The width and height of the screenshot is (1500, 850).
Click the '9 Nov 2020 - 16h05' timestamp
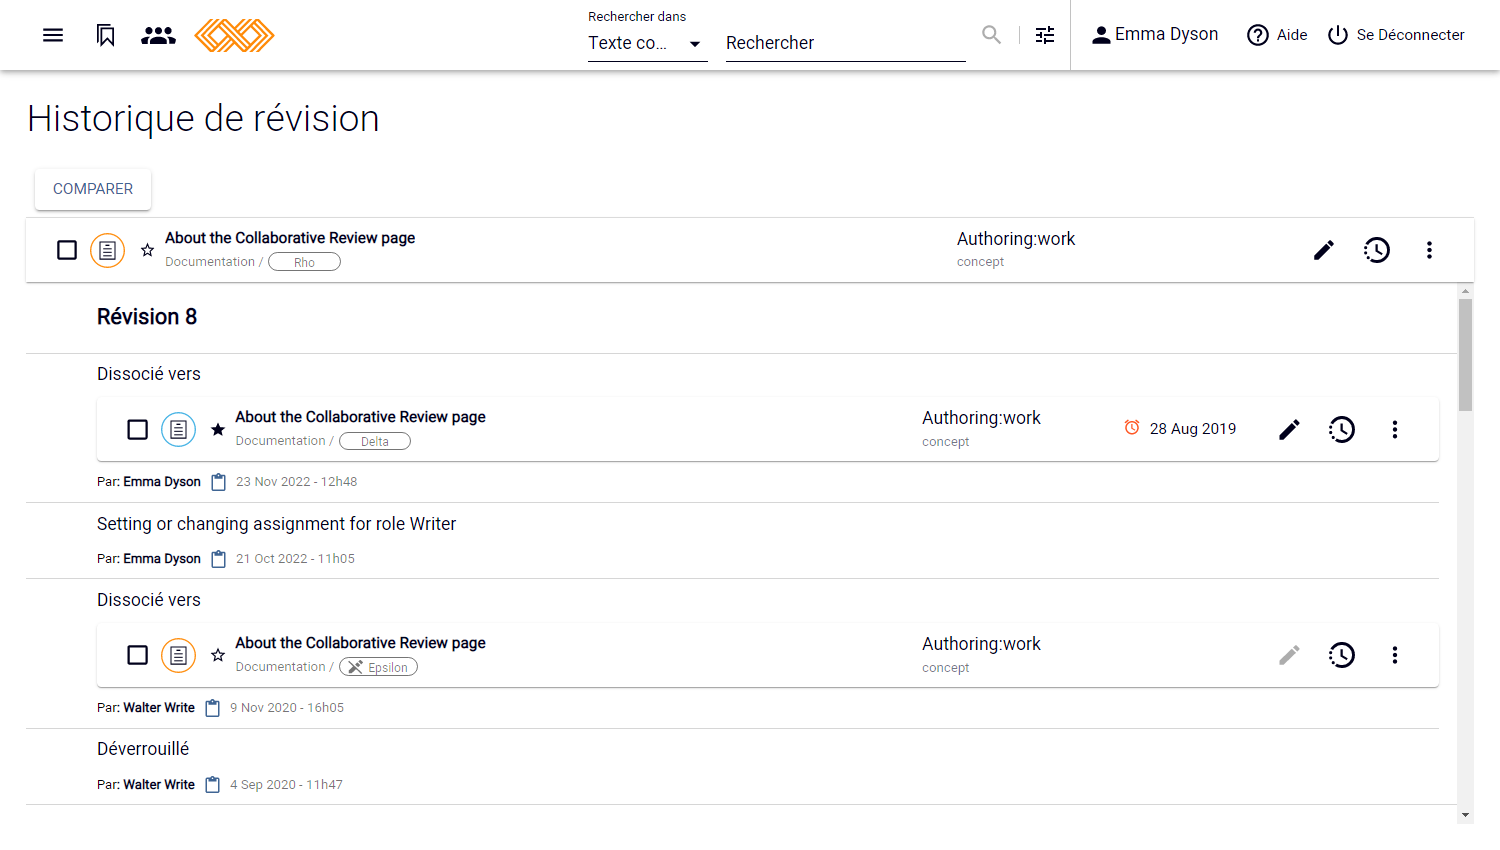coord(287,708)
